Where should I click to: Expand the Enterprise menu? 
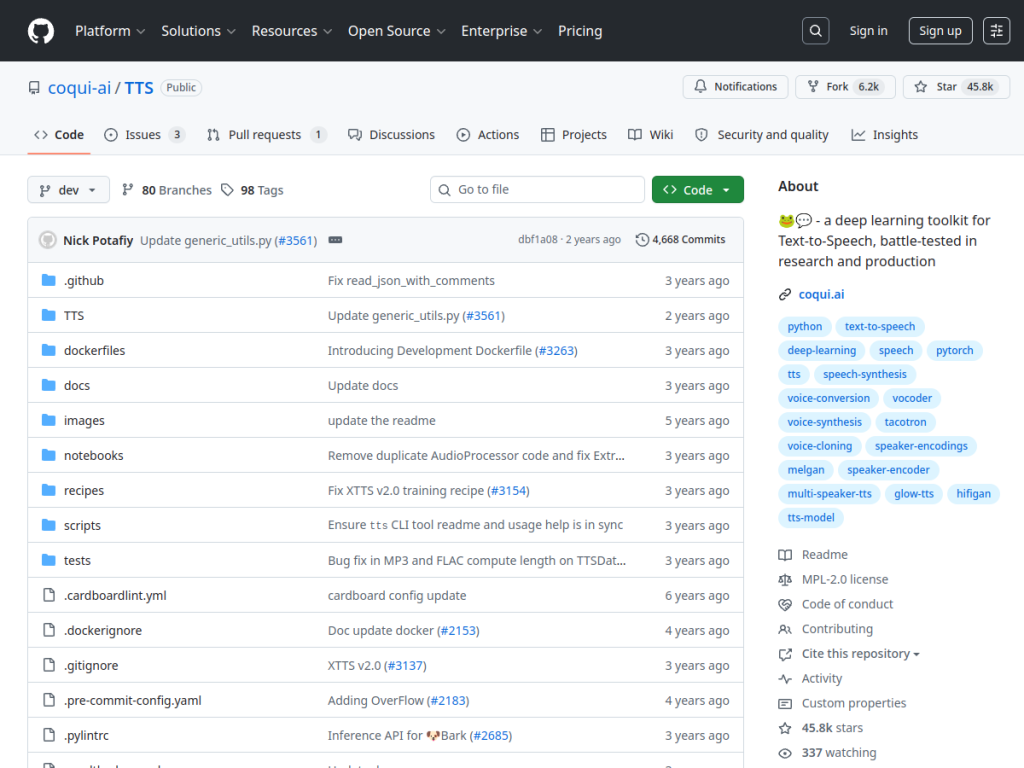501,31
